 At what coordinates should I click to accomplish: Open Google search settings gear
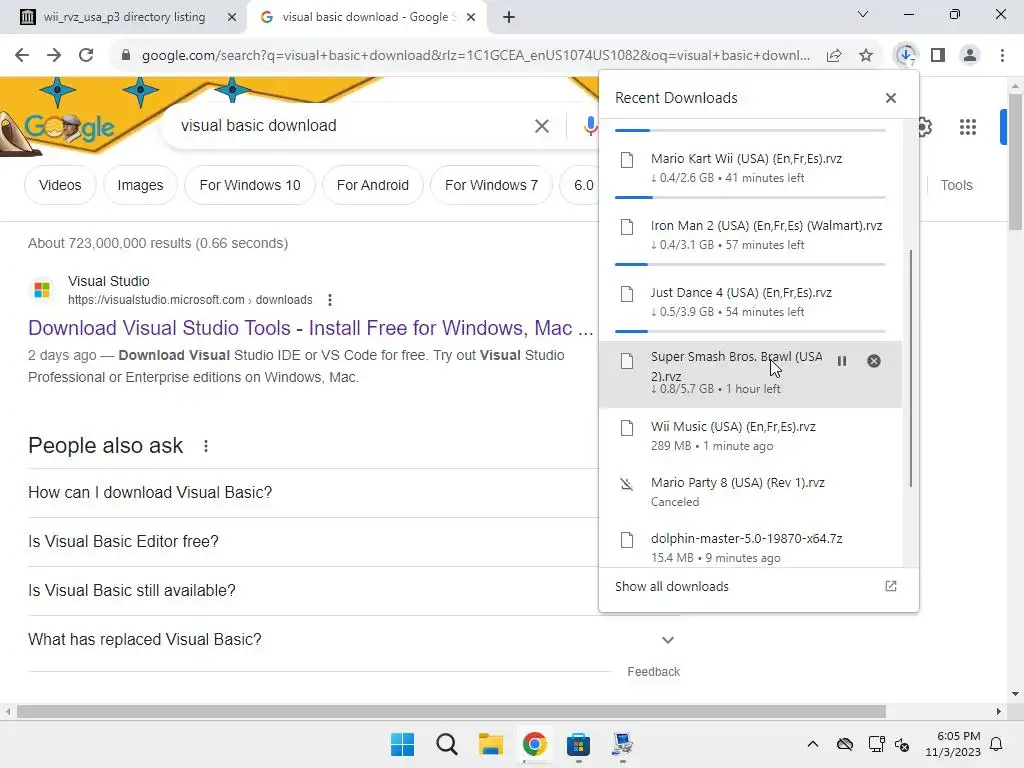(925, 127)
